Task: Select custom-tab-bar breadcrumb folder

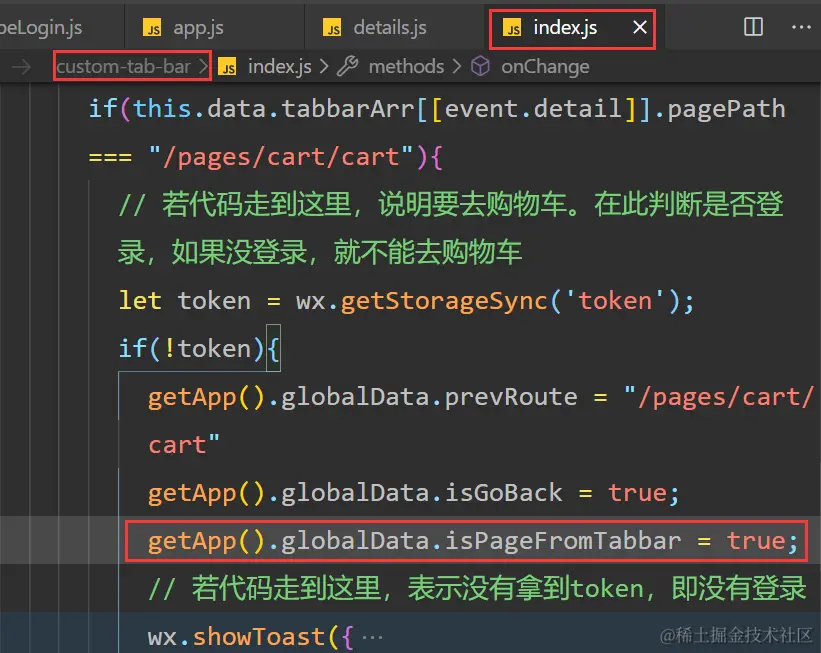Action: tap(123, 67)
